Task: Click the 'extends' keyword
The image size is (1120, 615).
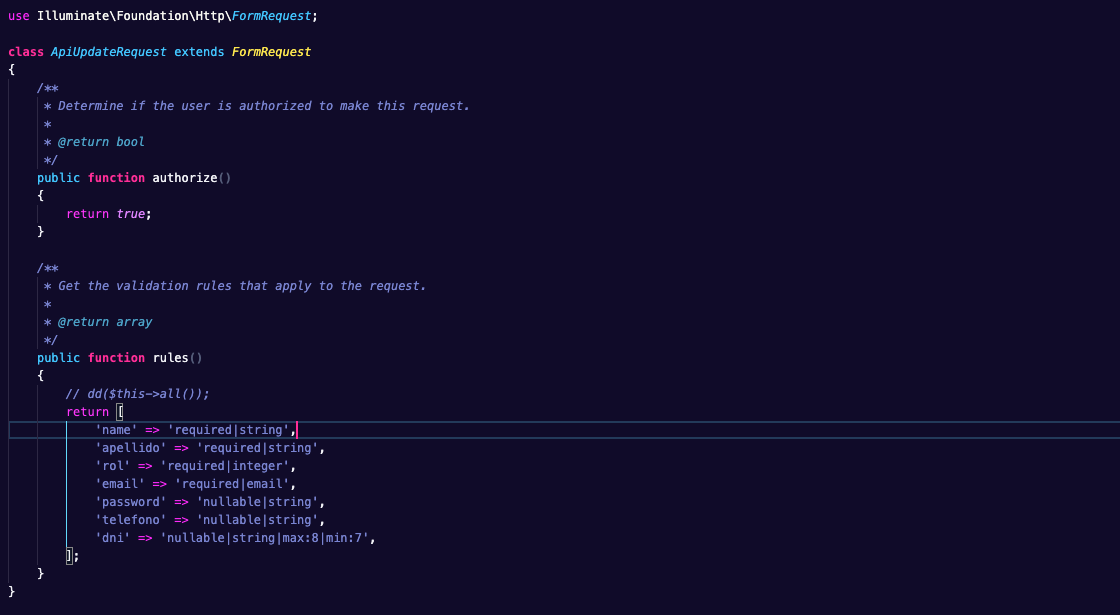Action: (199, 51)
